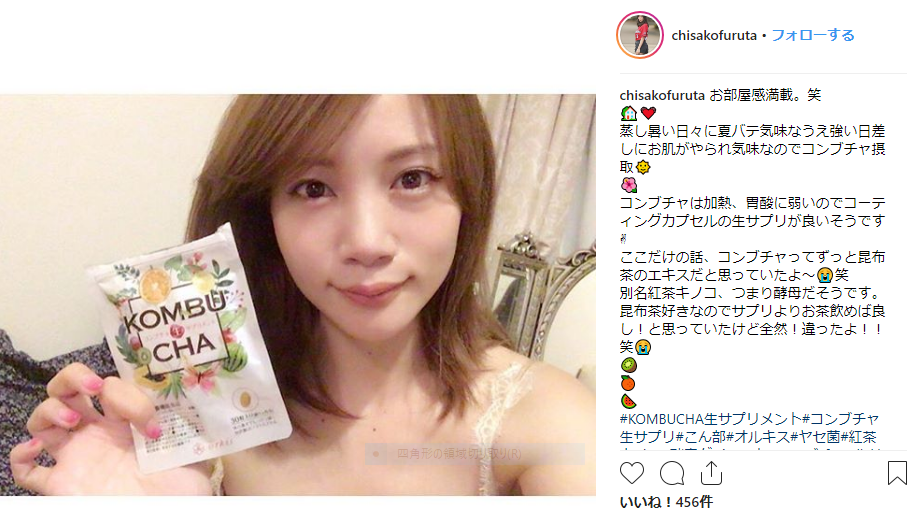Open comments via the speech bubble icon

pyautogui.click(x=672, y=473)
